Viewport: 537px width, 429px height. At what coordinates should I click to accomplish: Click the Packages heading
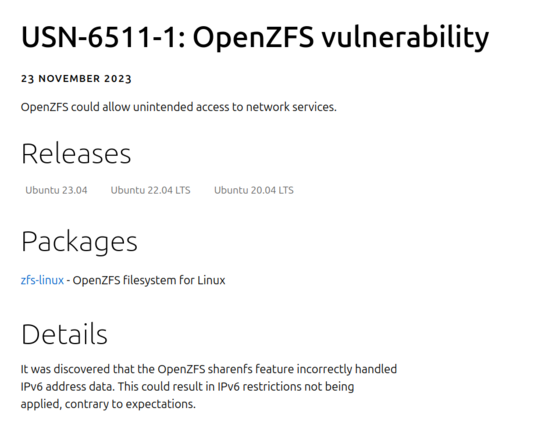[x=79, y=242]
